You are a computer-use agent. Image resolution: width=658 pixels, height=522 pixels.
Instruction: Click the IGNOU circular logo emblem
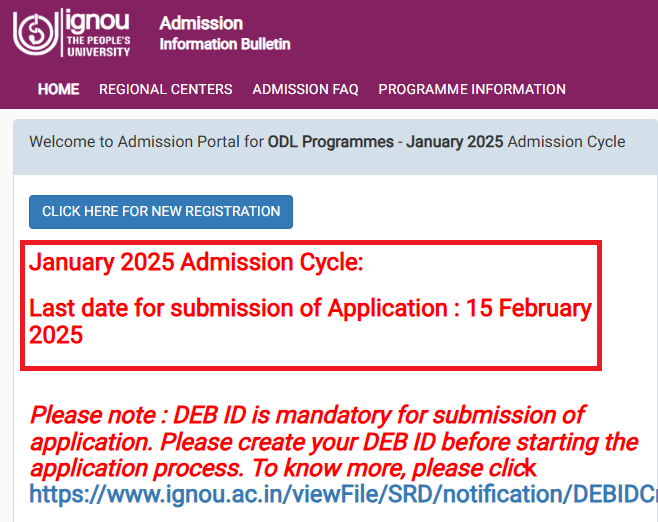pyautogui.click(x=36, y=31)
